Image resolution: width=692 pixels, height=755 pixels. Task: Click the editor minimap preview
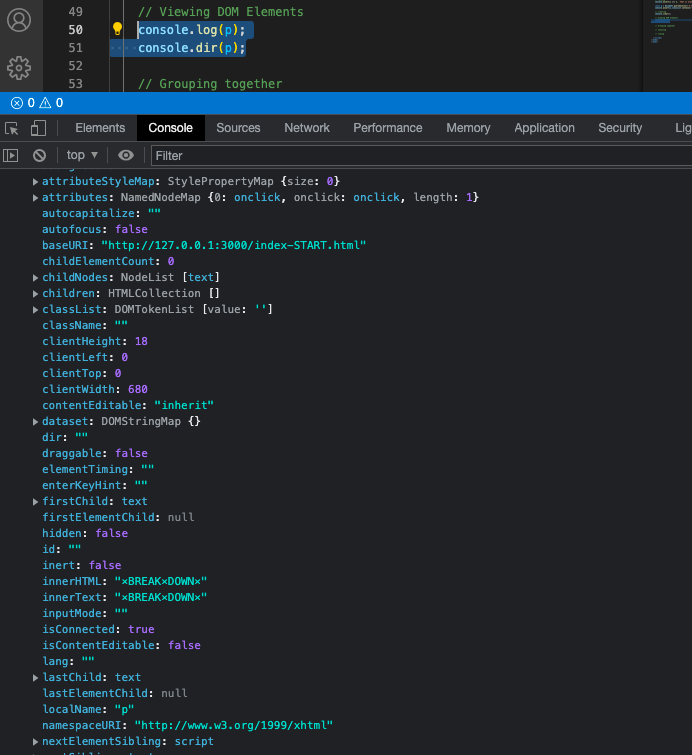(x=667, y=25)
